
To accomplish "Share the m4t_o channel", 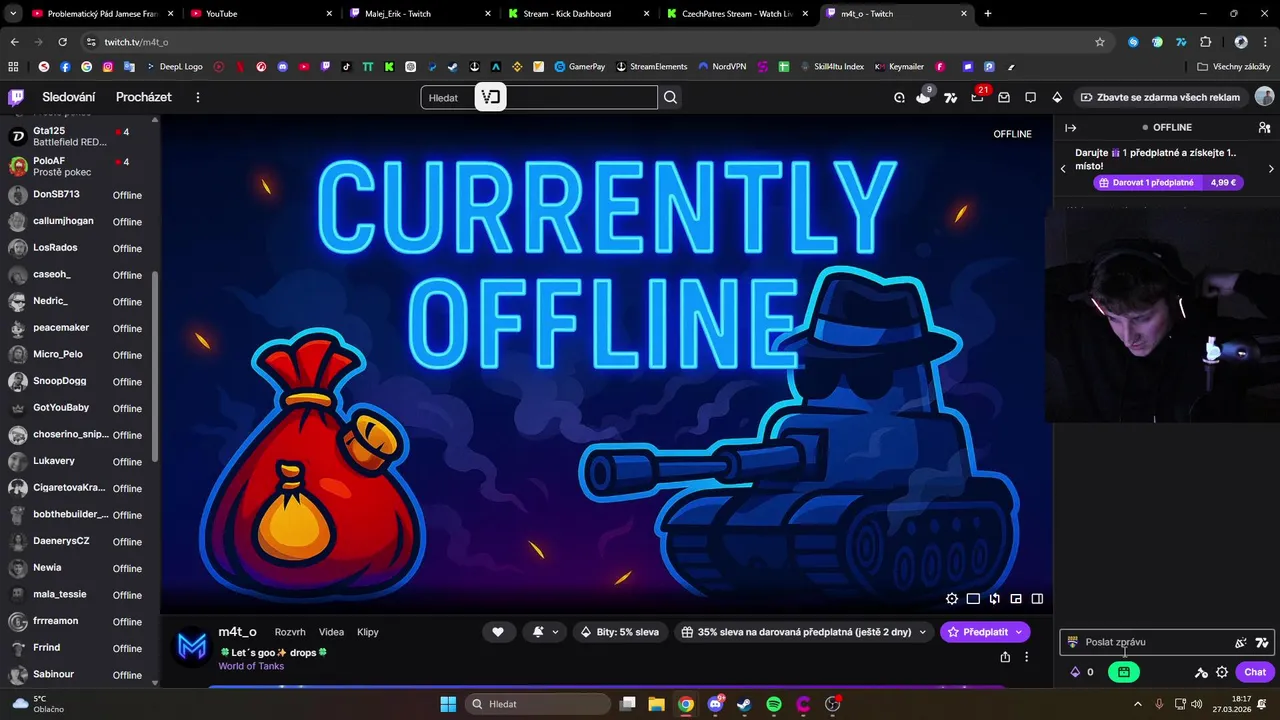I will click(x=1005, y=657).
